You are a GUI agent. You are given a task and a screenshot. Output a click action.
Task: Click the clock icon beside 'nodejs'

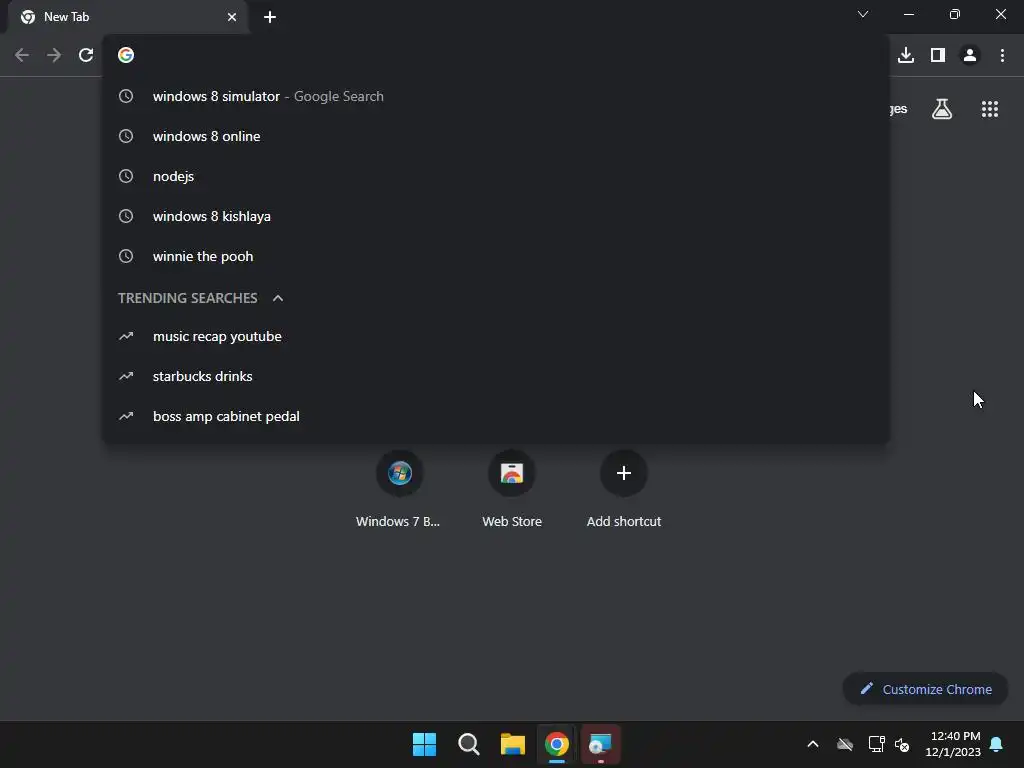click(x=126, y=176)
